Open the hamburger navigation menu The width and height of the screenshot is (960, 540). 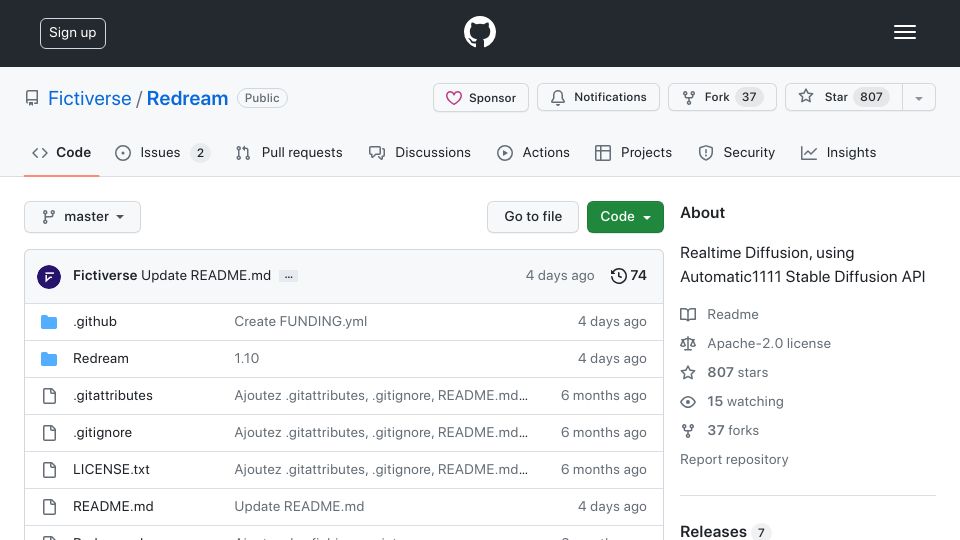point(904,32)
